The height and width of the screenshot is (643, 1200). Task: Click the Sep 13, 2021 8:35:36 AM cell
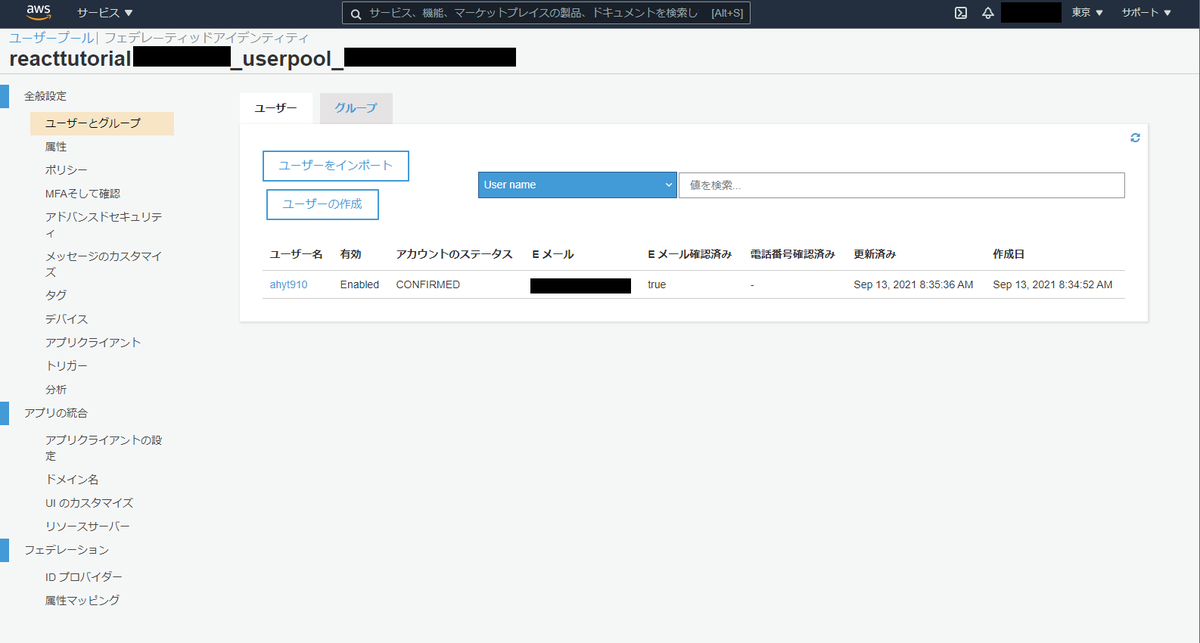(x=914, y=285)
